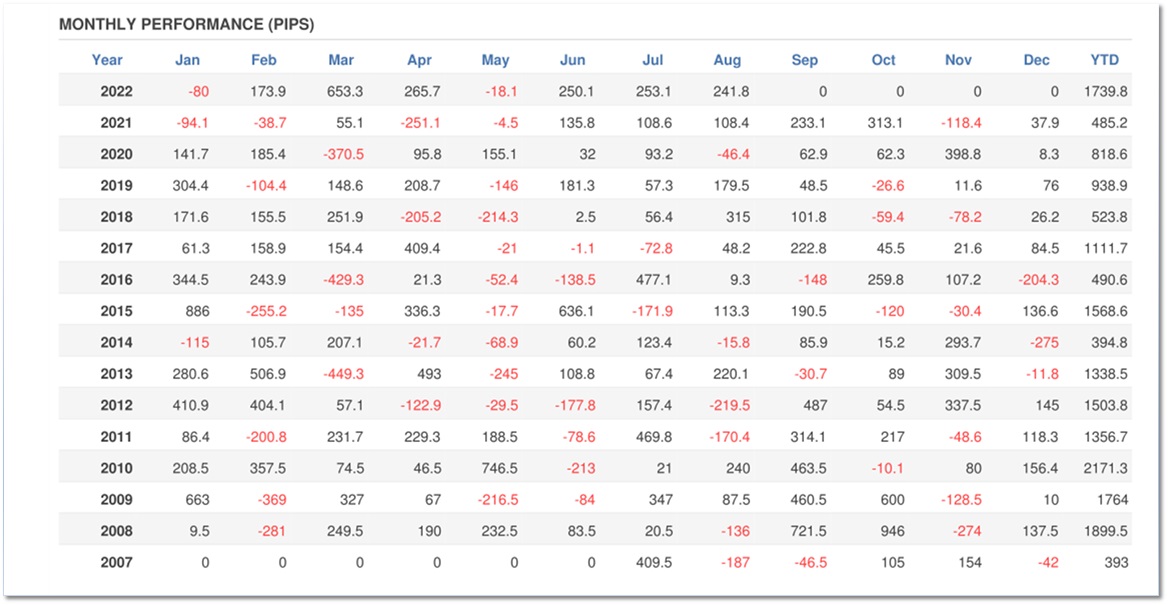The width and height of the screenshot is (1168, 605).
Task: Click the 2019 year row label
Action: [x=116, y=186]
